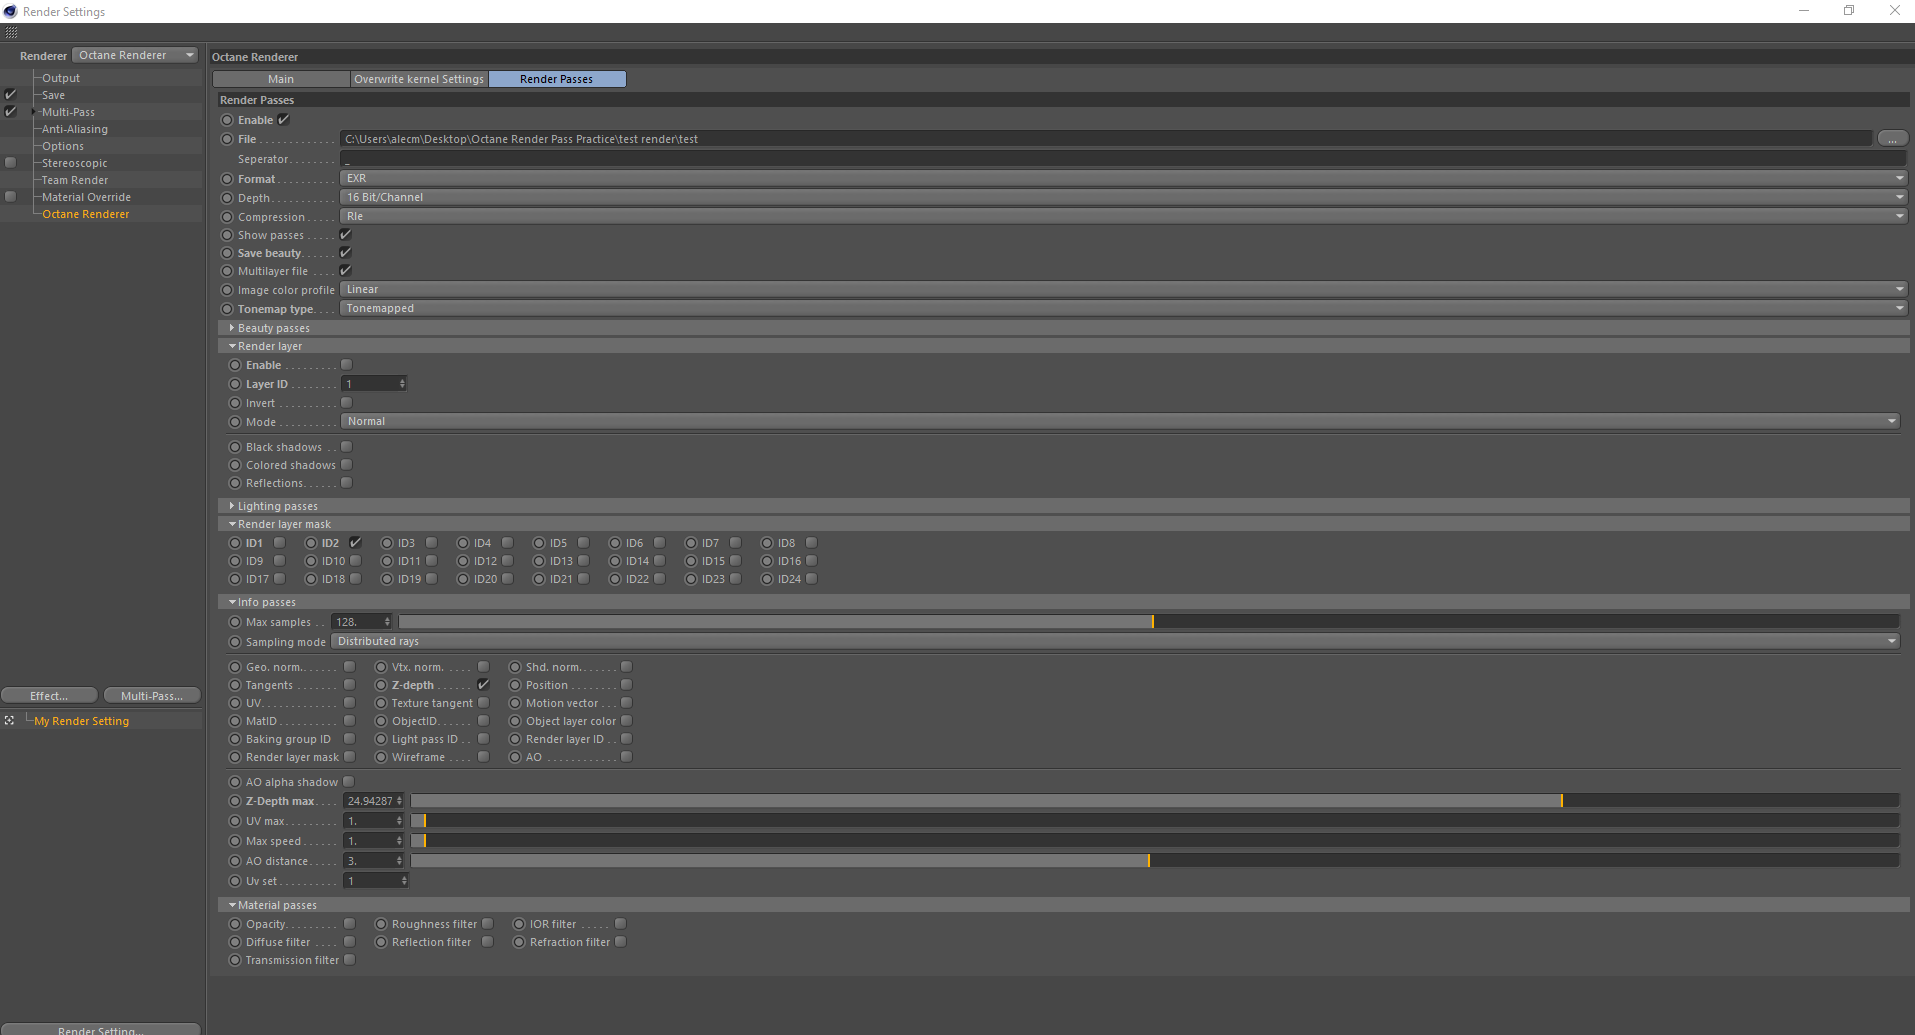Click the animation circle icon beside UV max

[235, 821]
